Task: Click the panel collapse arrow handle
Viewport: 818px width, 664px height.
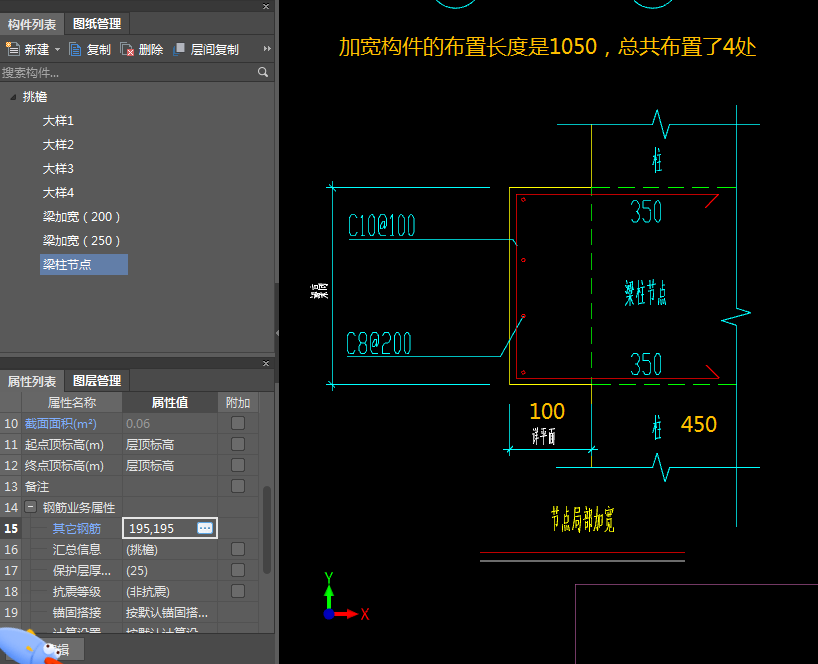Action: 277,333
